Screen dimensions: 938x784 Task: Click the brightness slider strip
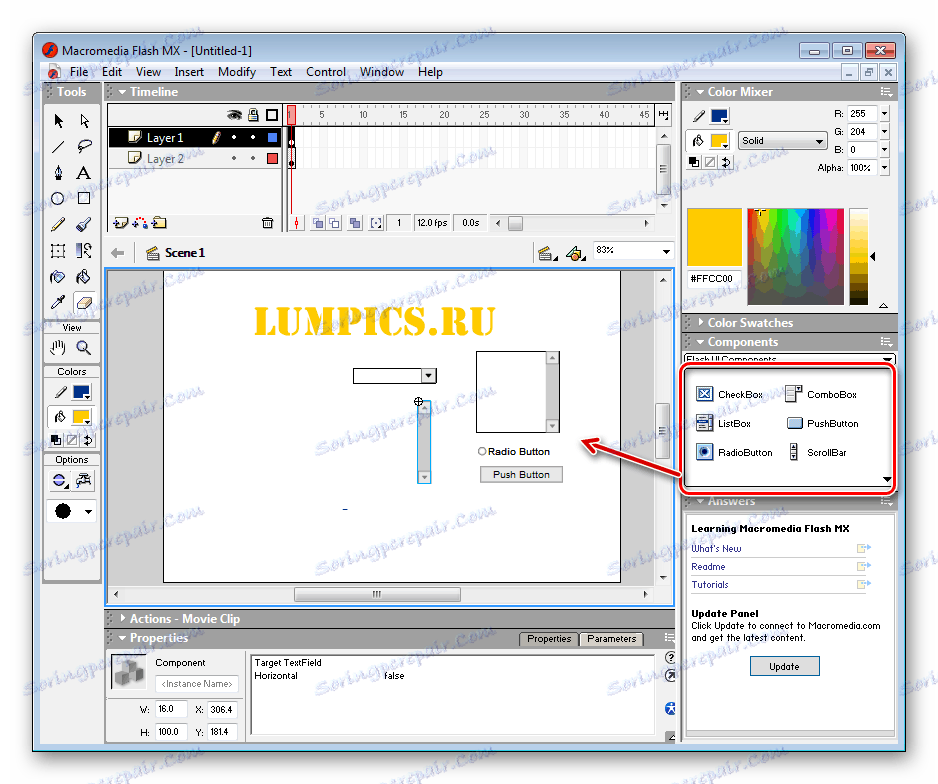pos(858,257)
